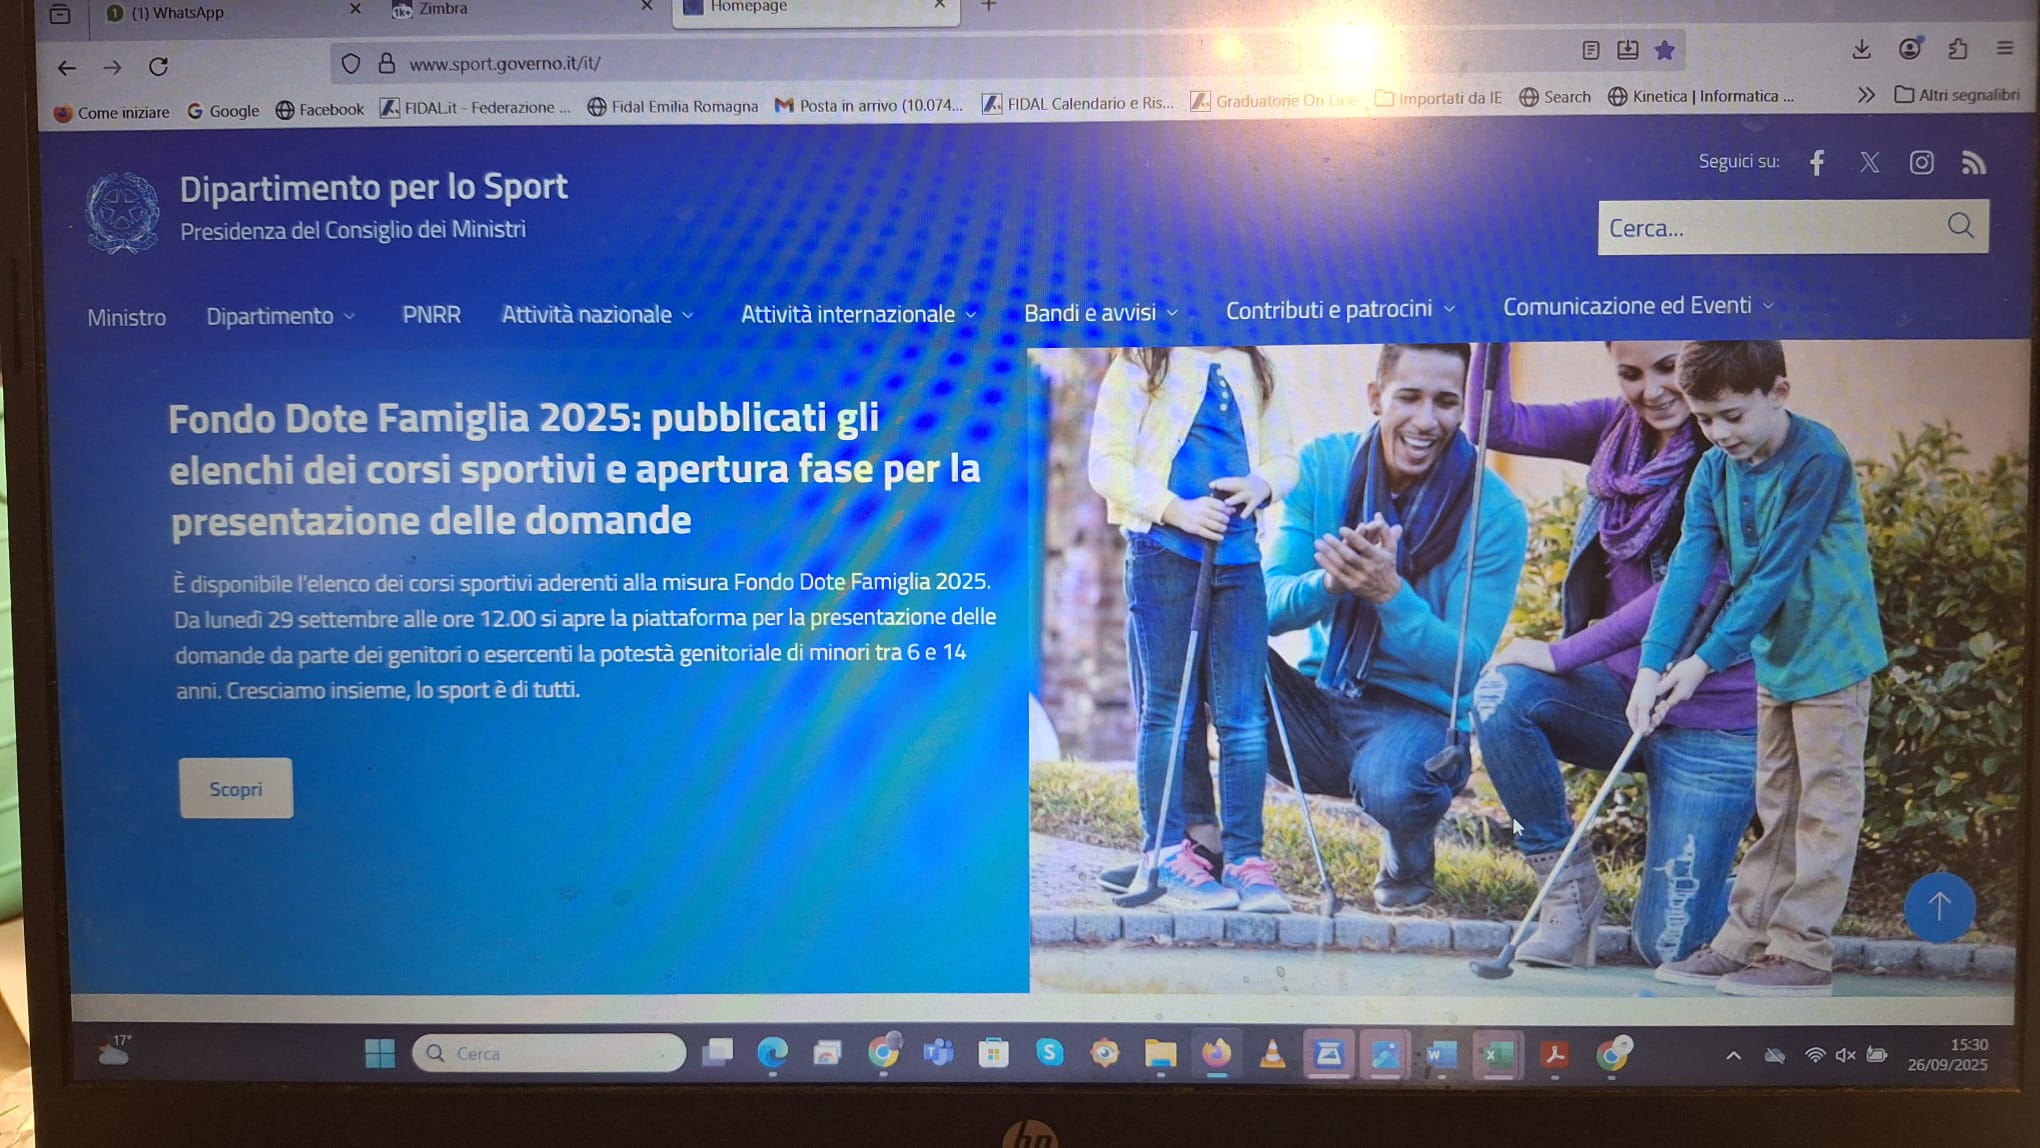The height and width of the screenshot is (1148, 2040).
Task: Click the scroll-to-top arrow button
Action: click(1939, 907)
